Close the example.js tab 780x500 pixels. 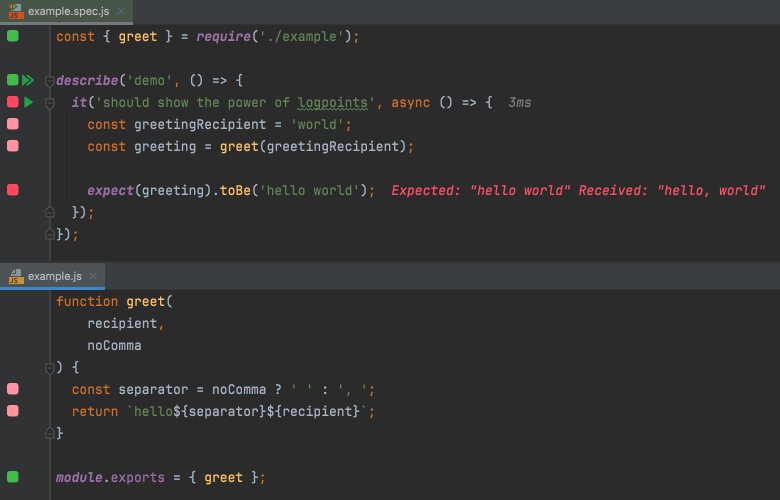pyautogui.click(x=93, y=276)
